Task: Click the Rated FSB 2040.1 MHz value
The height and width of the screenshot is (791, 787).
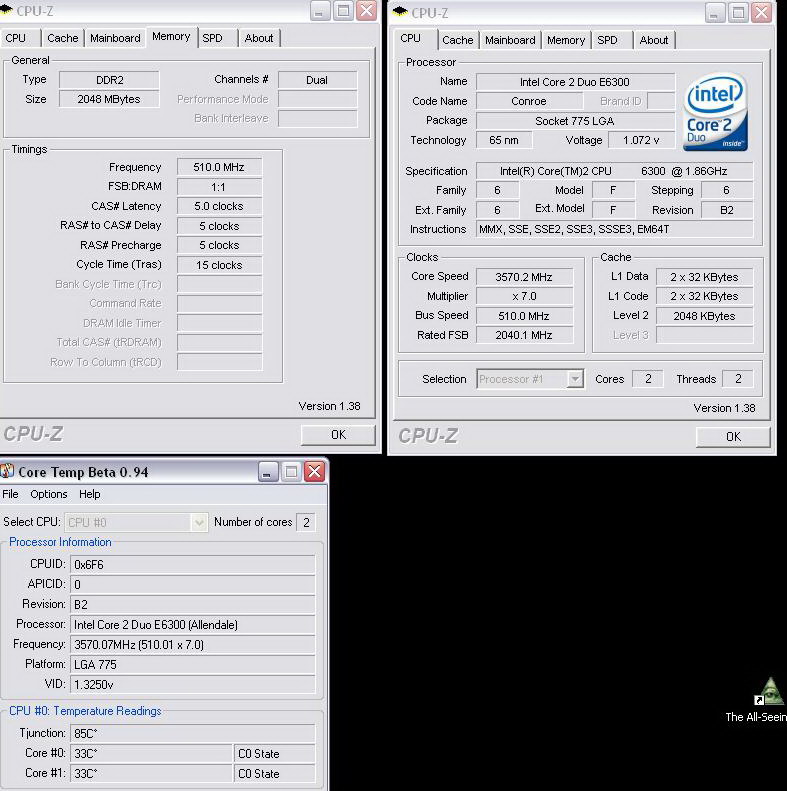Action: [x=524, y=335]
